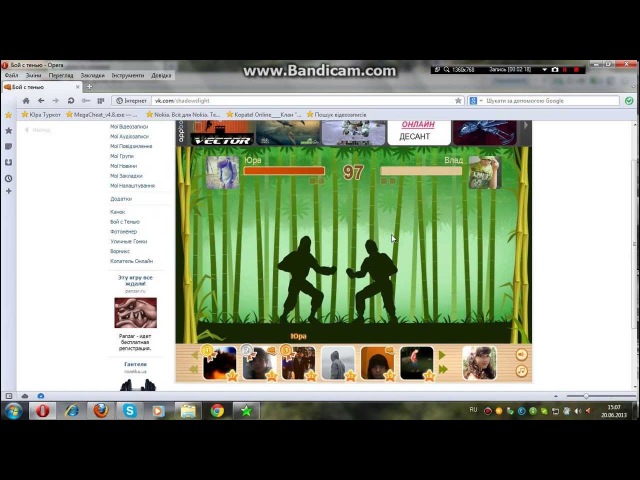Open the MegaCheat_v4.8.exe bookmark
Image resolution: width=640 pixels, height=480 pixels.
pos(102,115)
